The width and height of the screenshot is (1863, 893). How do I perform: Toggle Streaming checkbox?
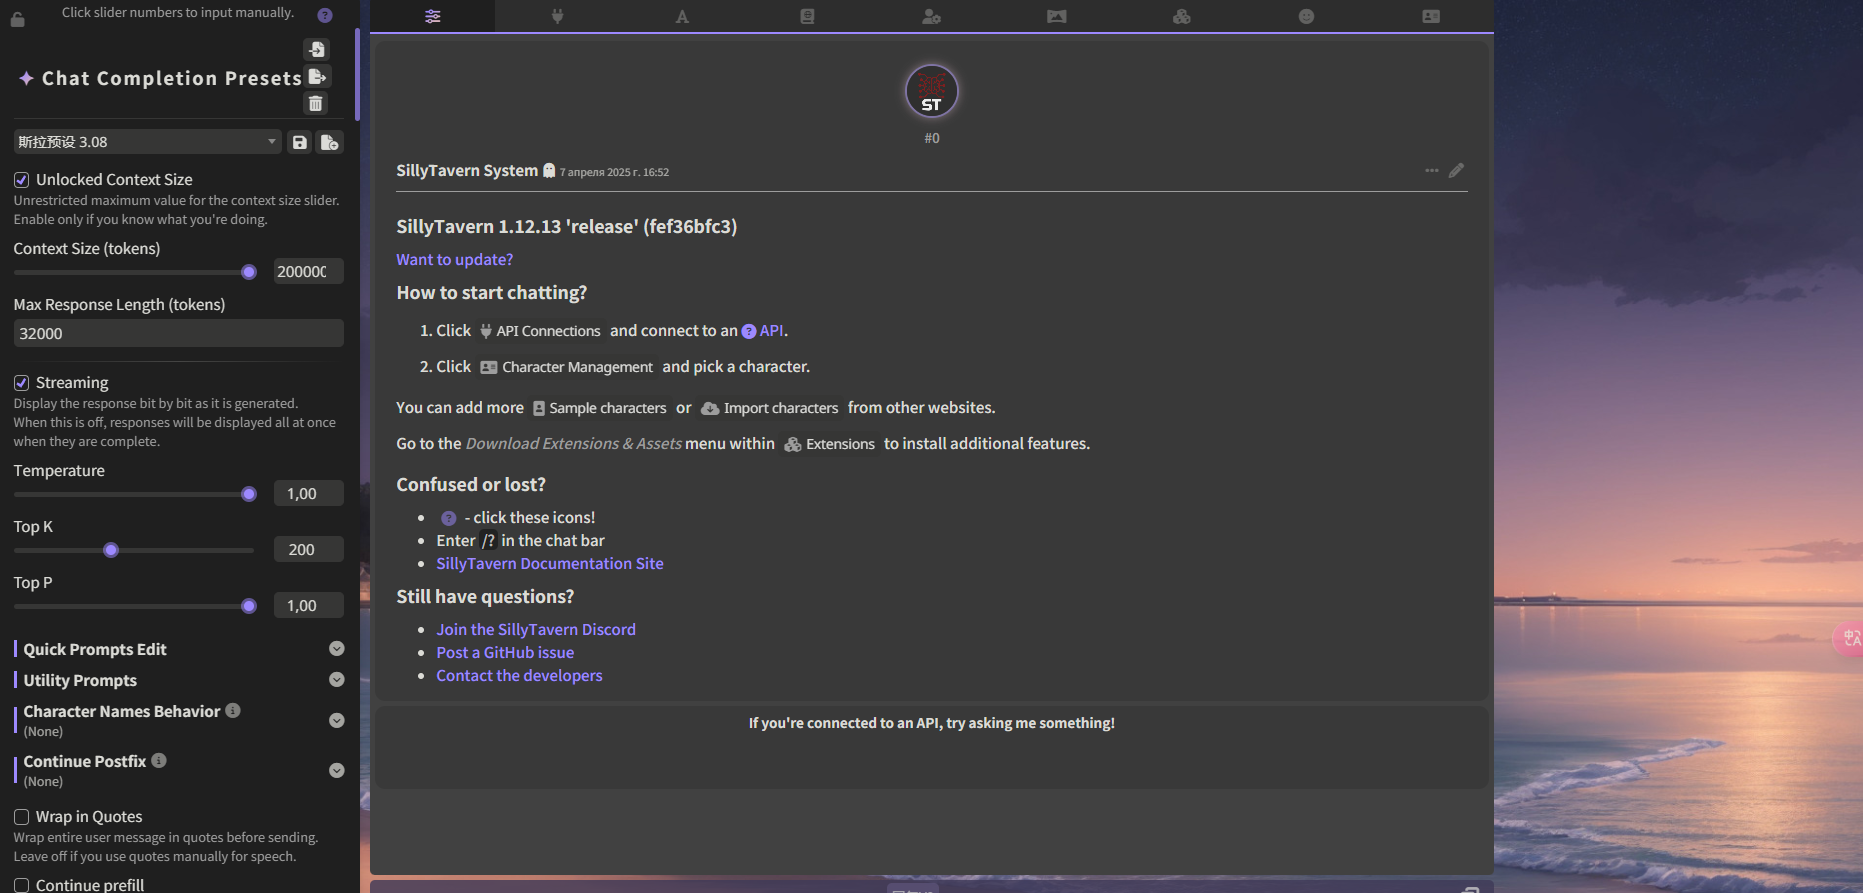click(x=21, y=383)
